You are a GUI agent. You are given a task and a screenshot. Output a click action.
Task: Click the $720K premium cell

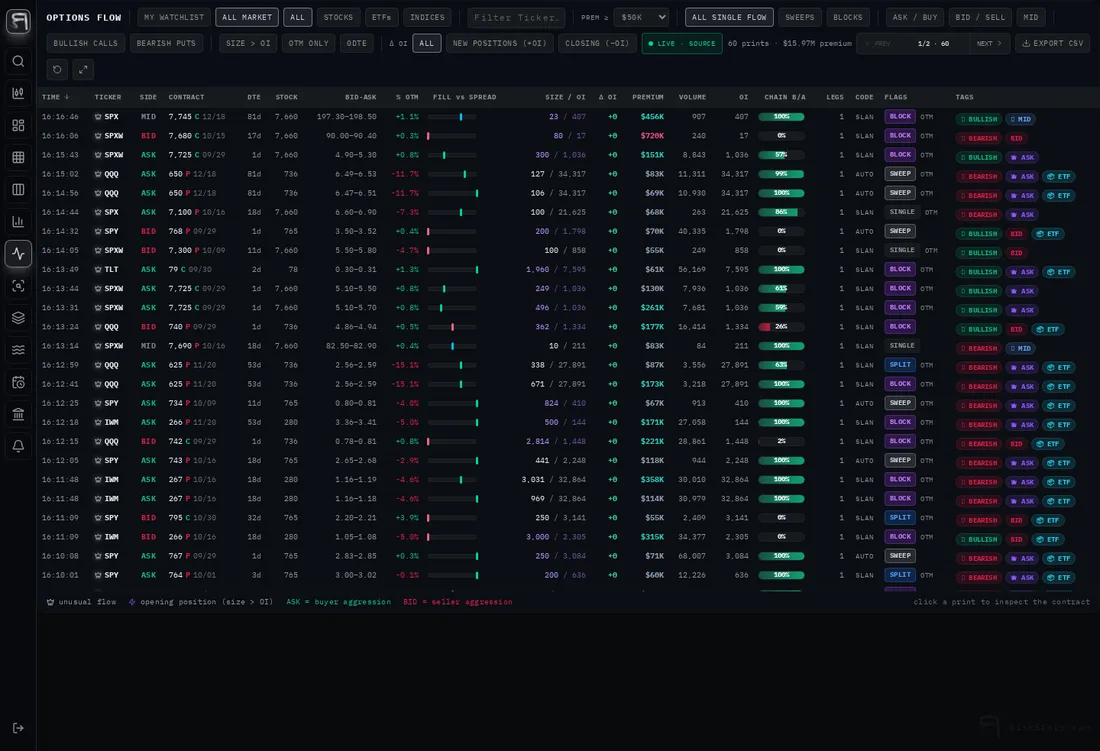(x=652, y=135)
